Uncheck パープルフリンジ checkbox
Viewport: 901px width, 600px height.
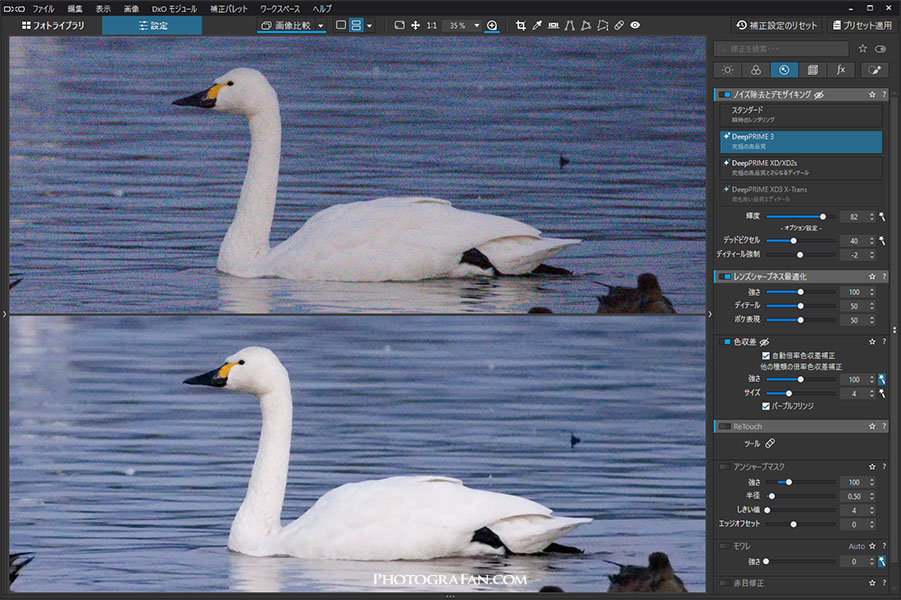click(x=765, y=406)
